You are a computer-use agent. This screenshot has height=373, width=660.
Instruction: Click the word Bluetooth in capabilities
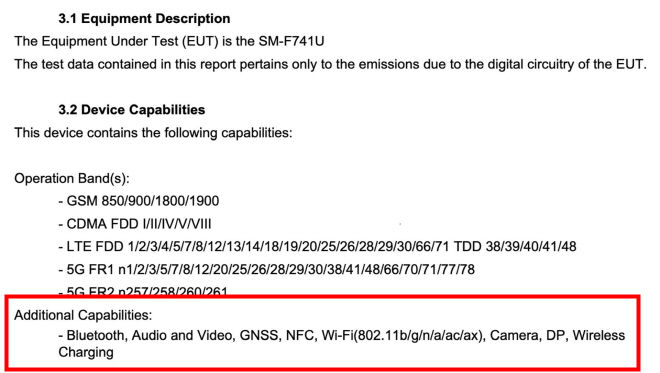[x=96, y=336]
